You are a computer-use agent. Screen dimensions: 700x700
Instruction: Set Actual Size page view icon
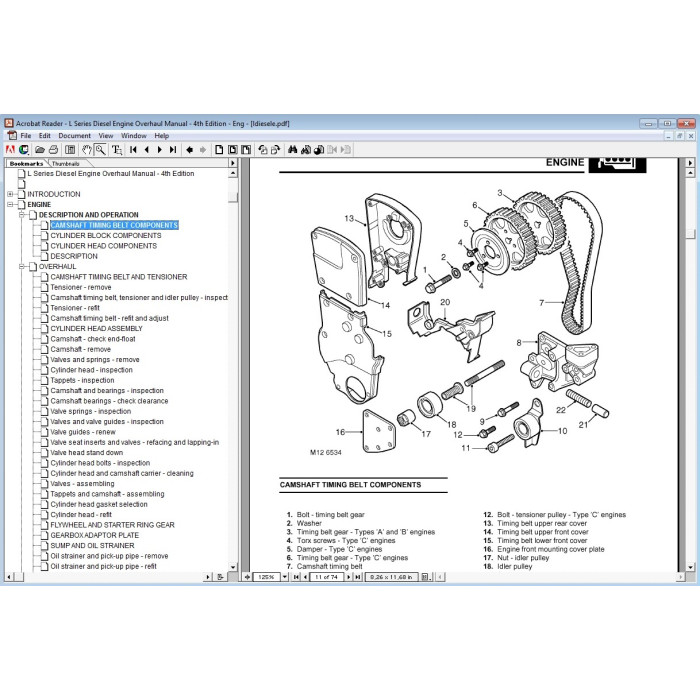click(219, 150)
